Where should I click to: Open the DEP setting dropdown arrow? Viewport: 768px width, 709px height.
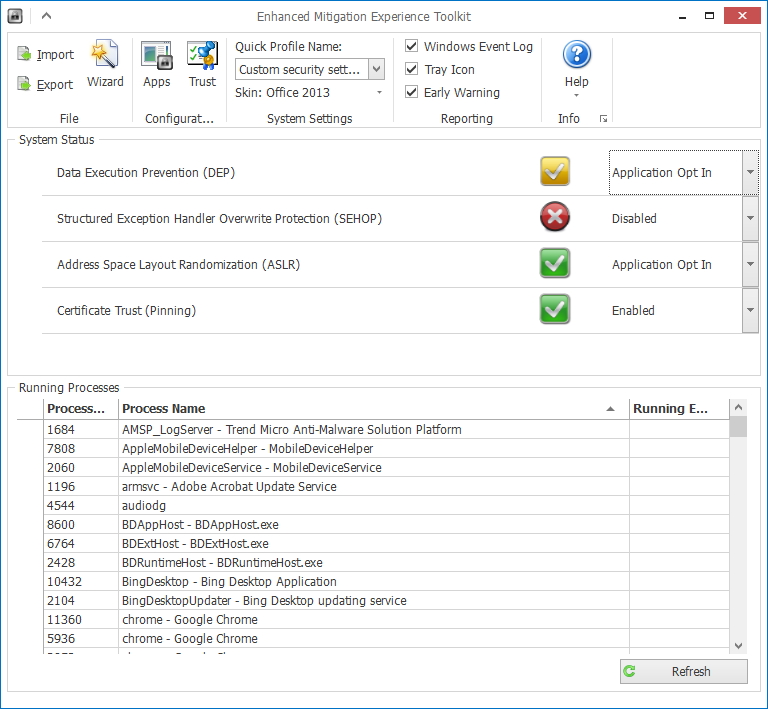click(x=750, y=172)
